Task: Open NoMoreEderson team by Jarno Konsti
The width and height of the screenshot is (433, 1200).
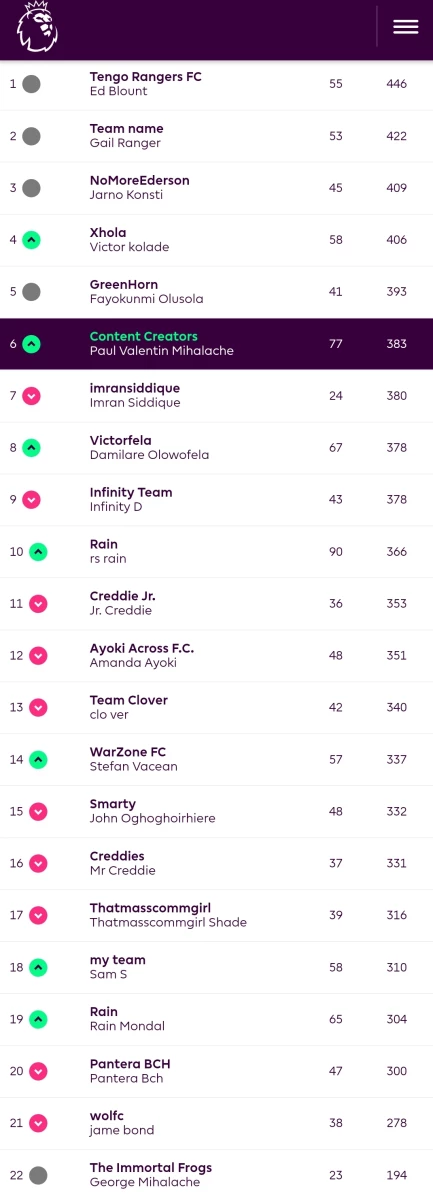Action: click(x=140, y=181)
